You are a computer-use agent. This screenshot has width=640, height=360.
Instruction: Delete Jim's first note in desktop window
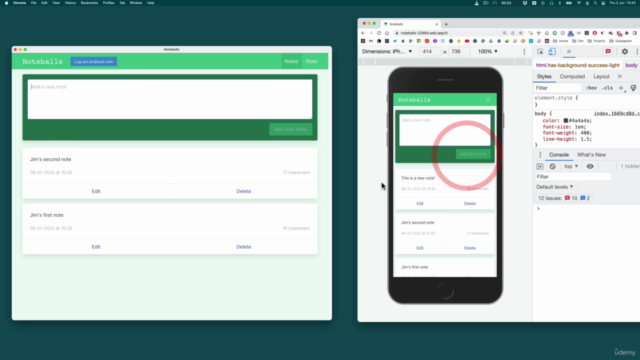(x=244, y=247)
